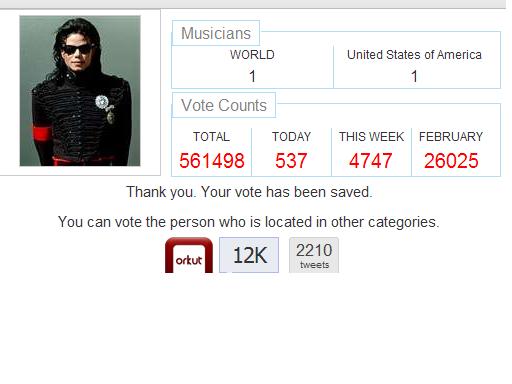Click this week's count 4747
512x384 pixels.
coord(371,161)
